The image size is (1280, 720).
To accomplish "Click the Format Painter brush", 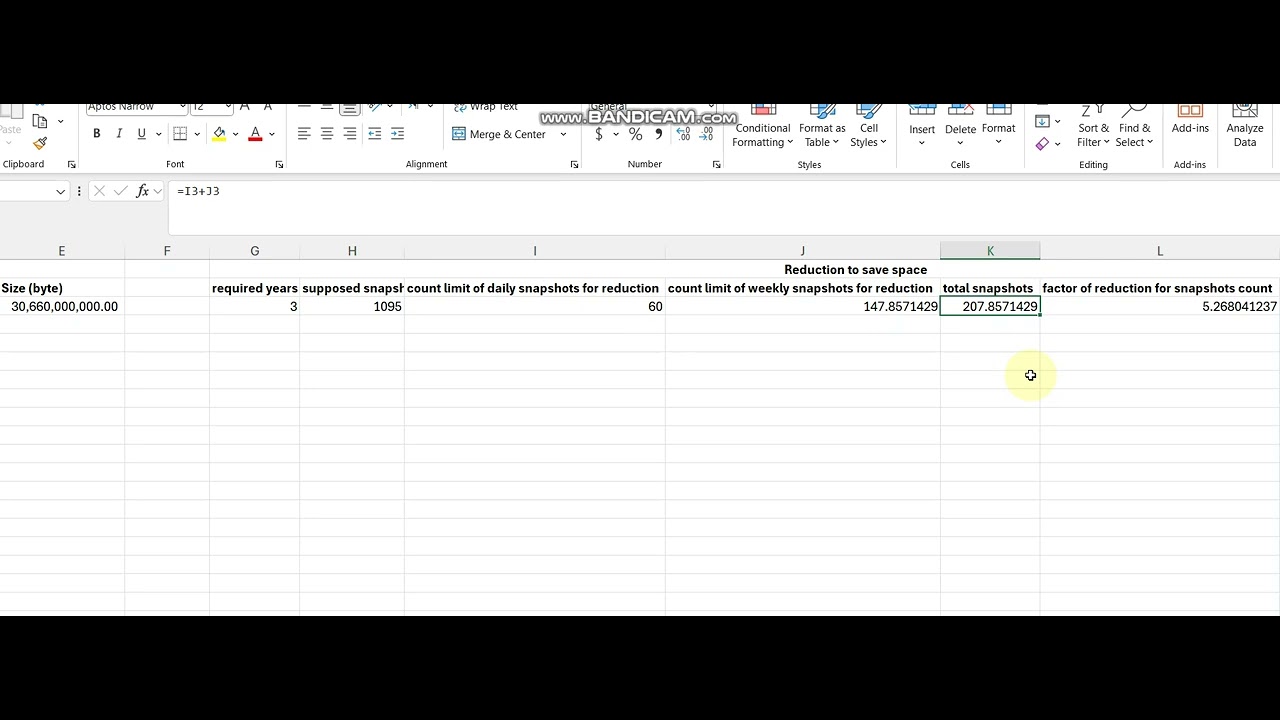I will click(40, 143).
